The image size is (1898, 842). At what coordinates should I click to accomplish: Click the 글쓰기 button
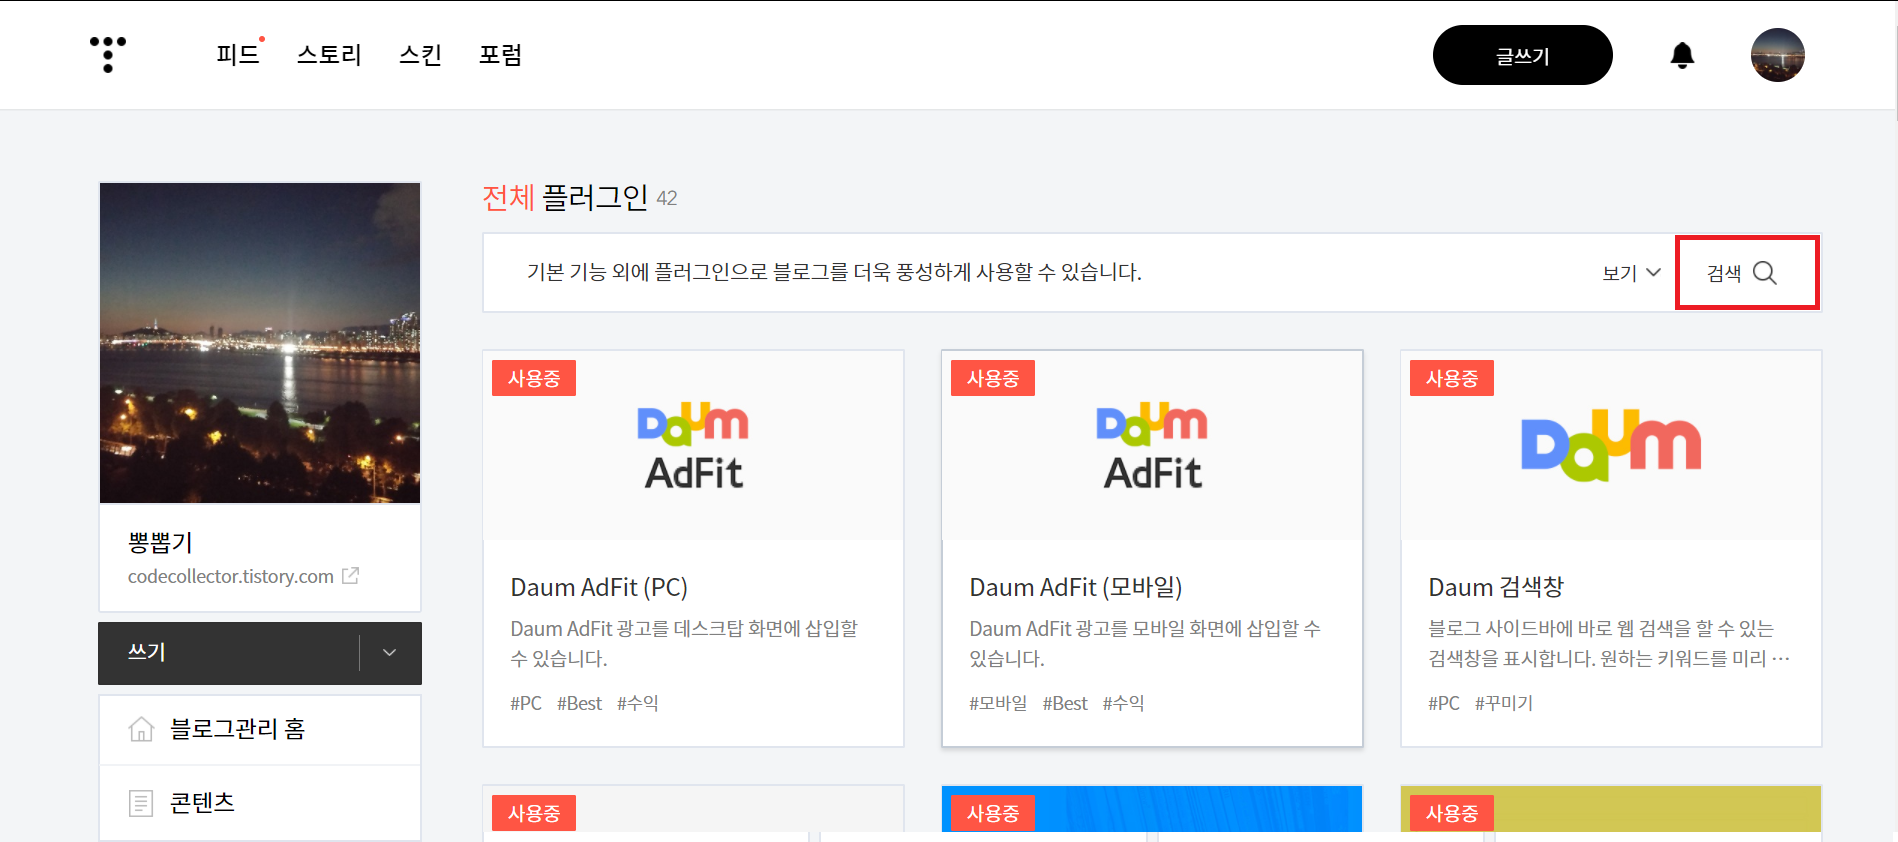(x=1522, y=55)
